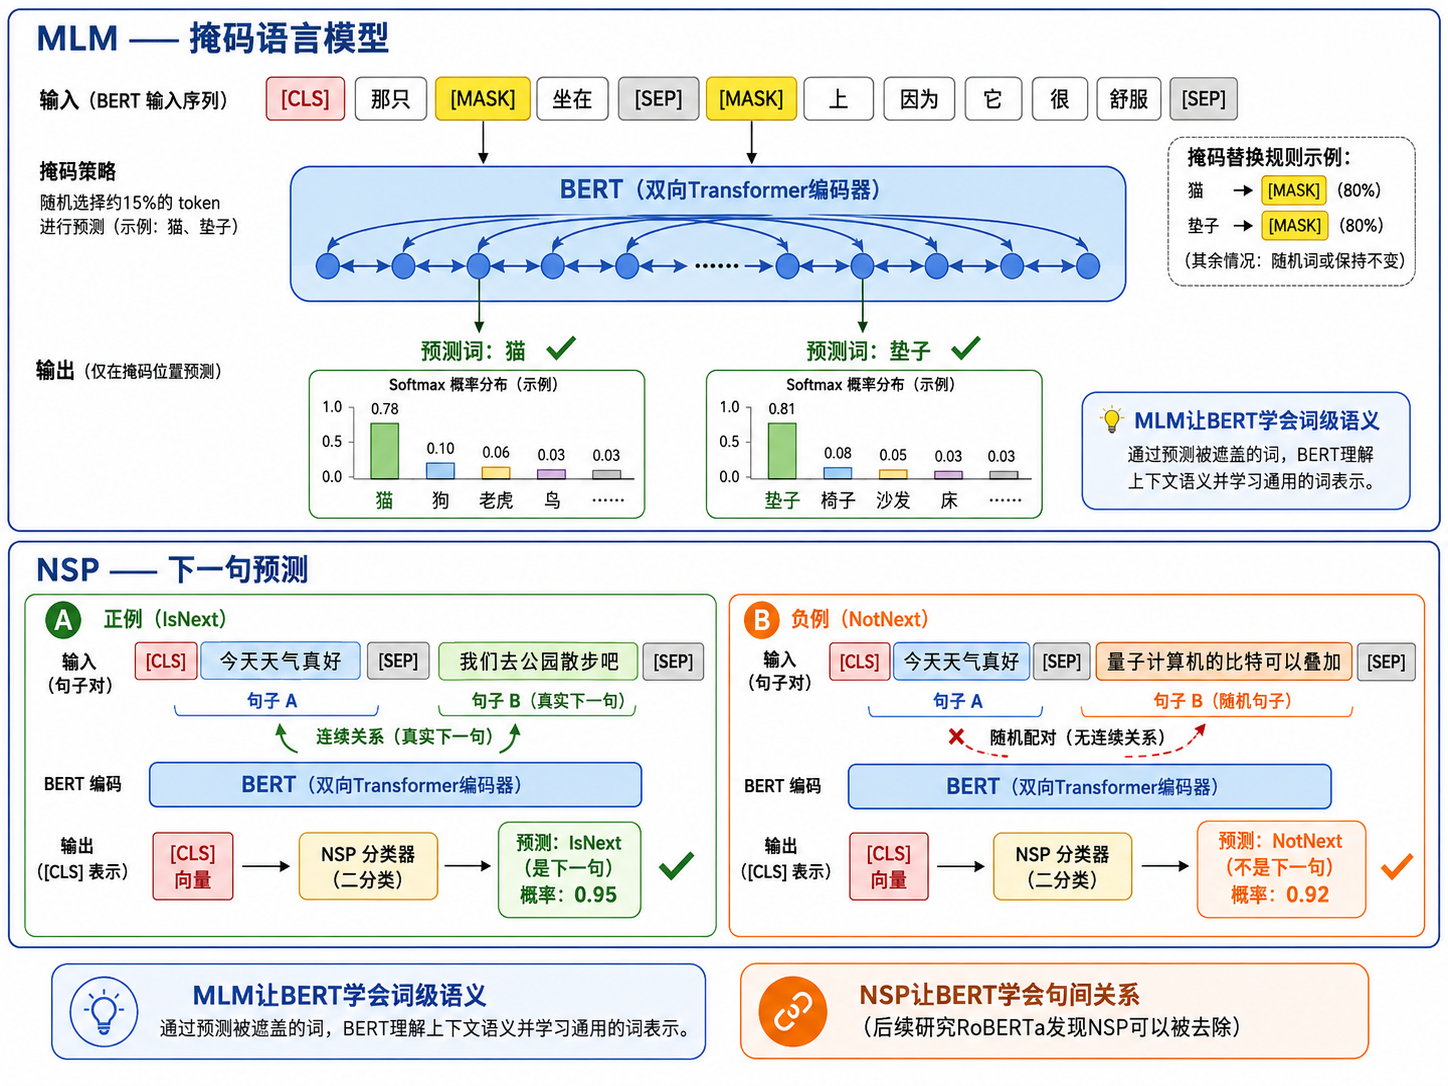
Task: Click the 预测词：垫子 label
Action: click(868, 351)
